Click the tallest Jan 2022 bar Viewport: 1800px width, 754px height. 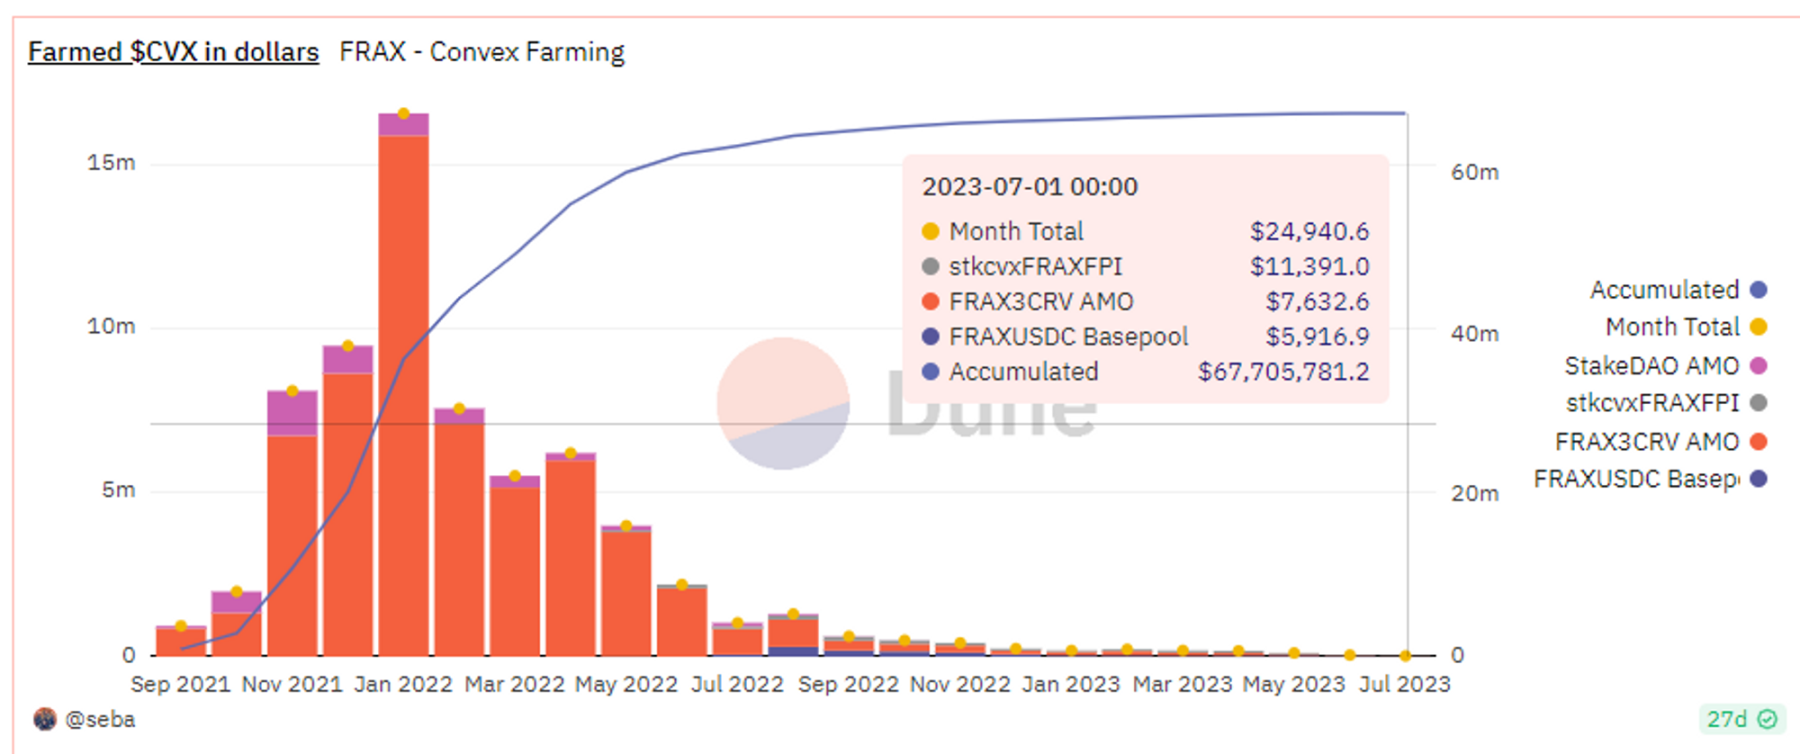coord(404,400)
